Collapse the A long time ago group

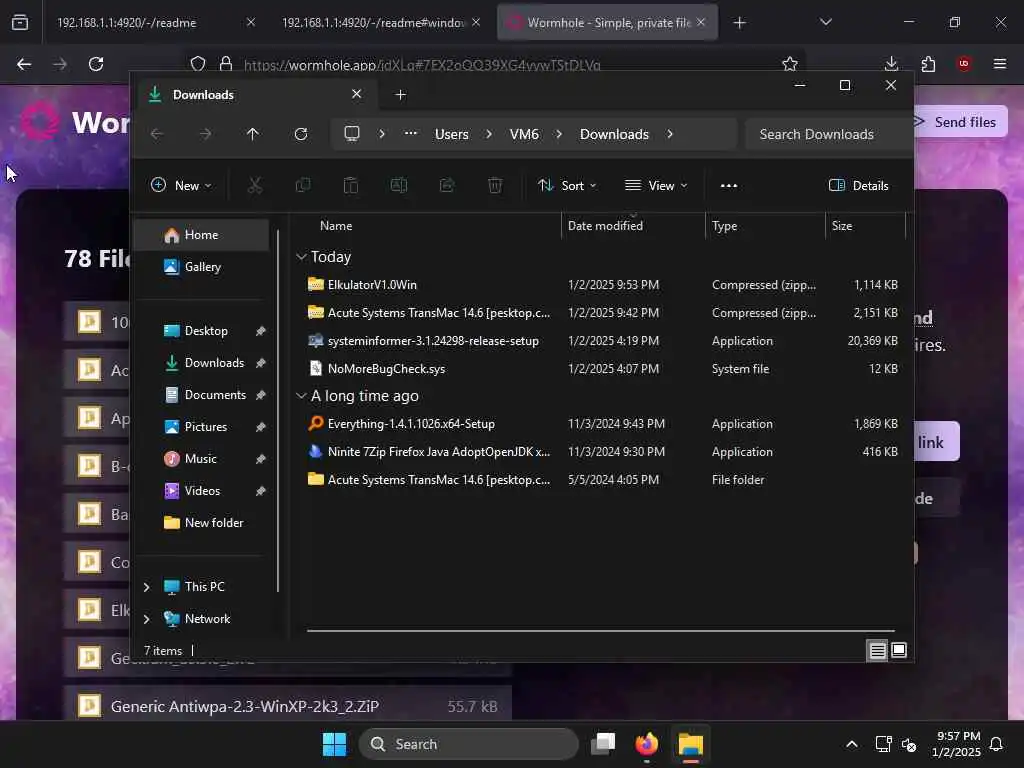click(x=301, y=396)
